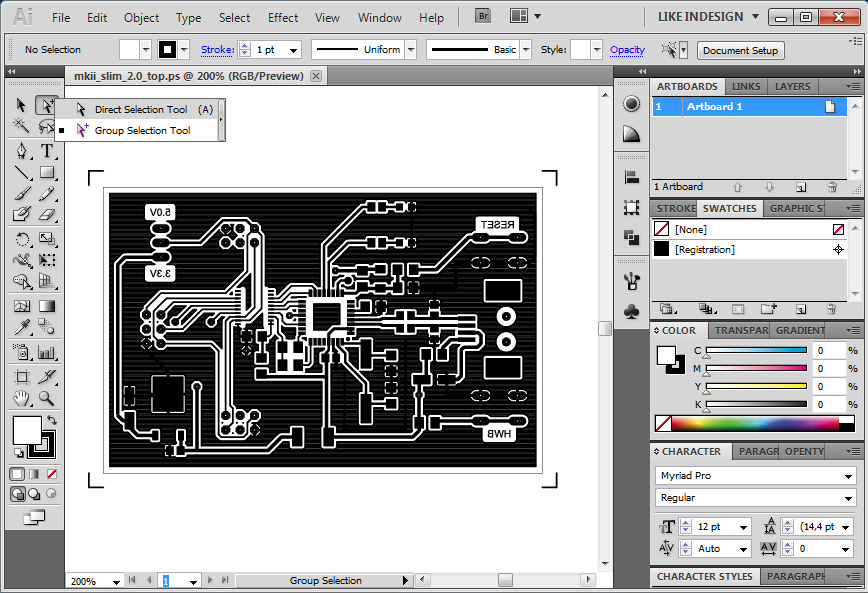Open the Stroke panel link

[x=218, y=50]
